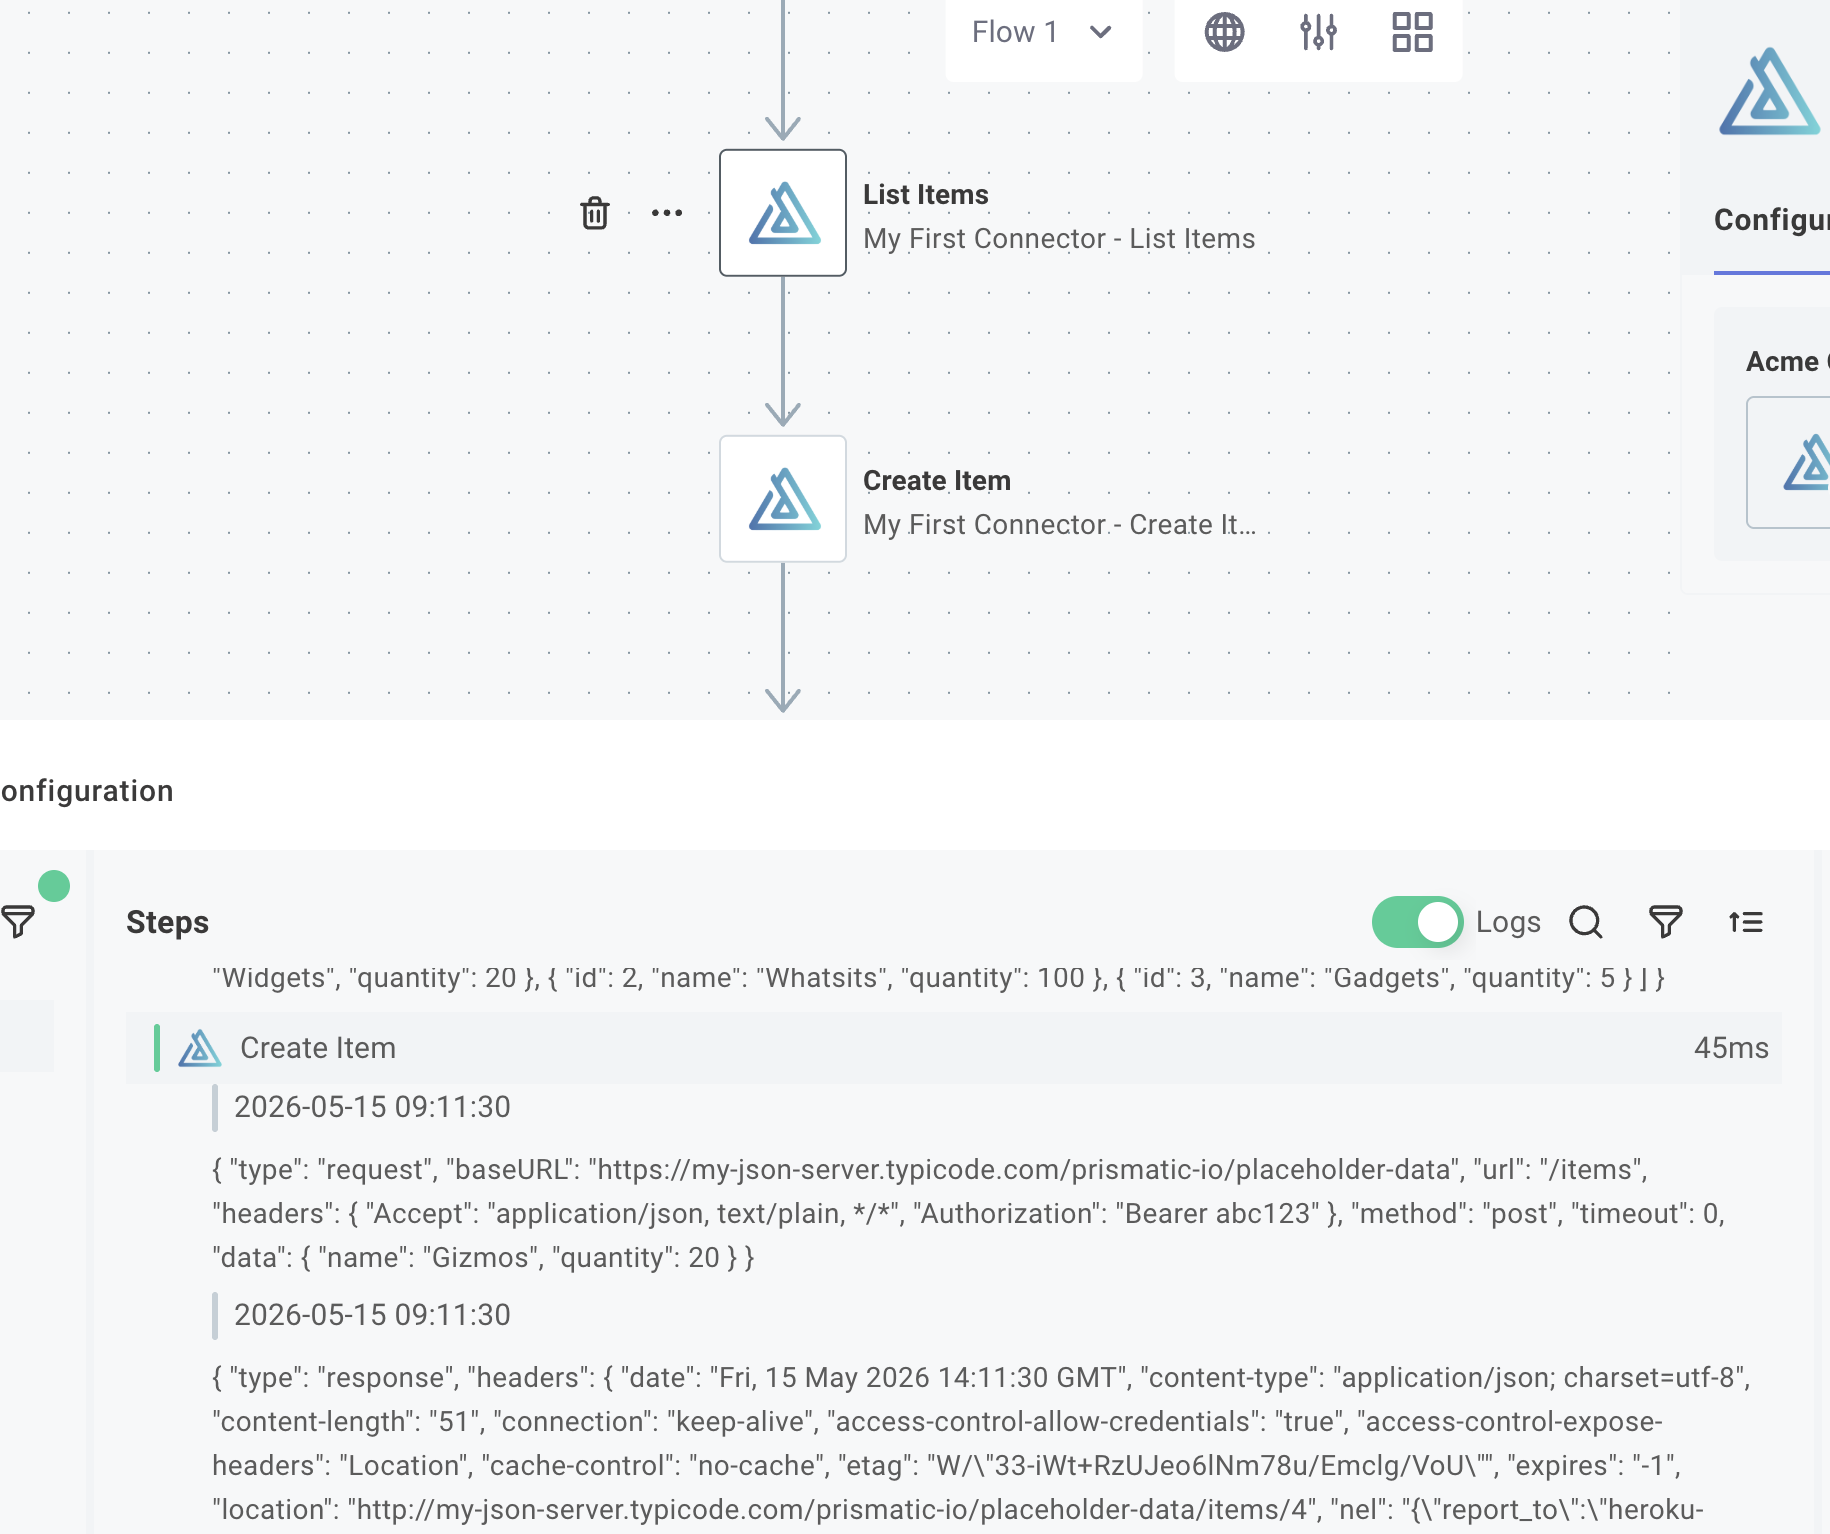Screen dimensions: 1830x1534
Task: Click the 45ms duration value
Action: click(x=1731, y=1048)
